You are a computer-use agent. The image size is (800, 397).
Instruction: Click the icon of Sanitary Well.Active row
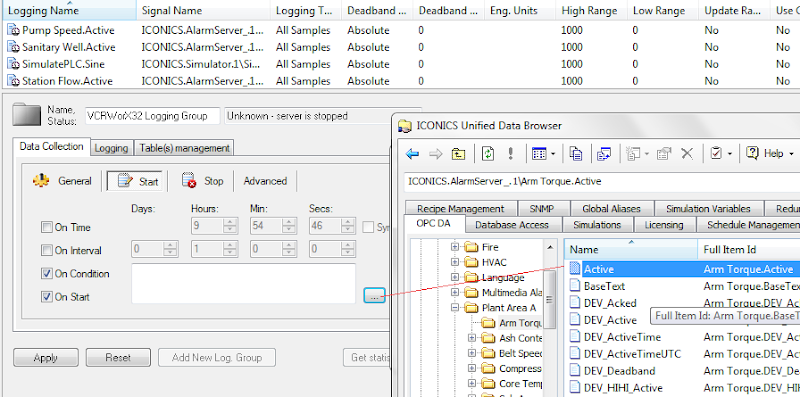[x=13, y=47]
